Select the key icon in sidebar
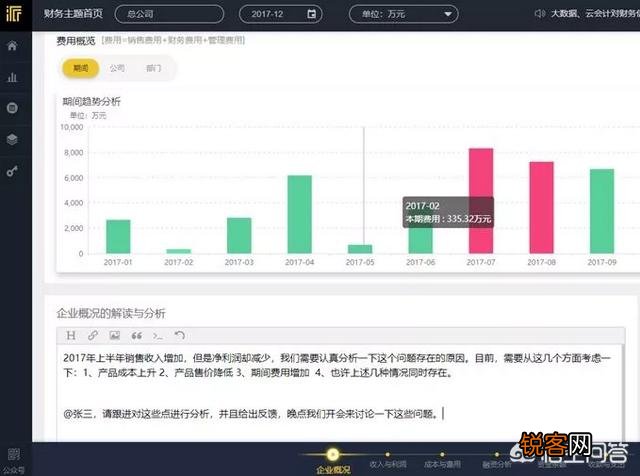The width and height of the screenshot is (640, 476). tap(12, 171)
